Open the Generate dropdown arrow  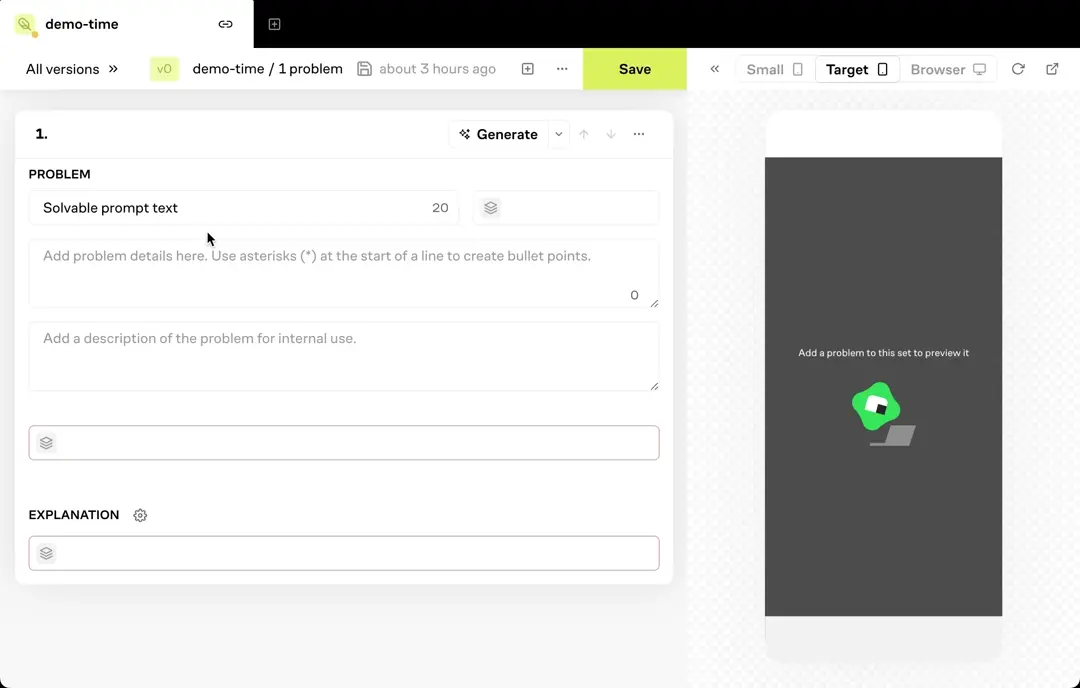tap(559, 134)
